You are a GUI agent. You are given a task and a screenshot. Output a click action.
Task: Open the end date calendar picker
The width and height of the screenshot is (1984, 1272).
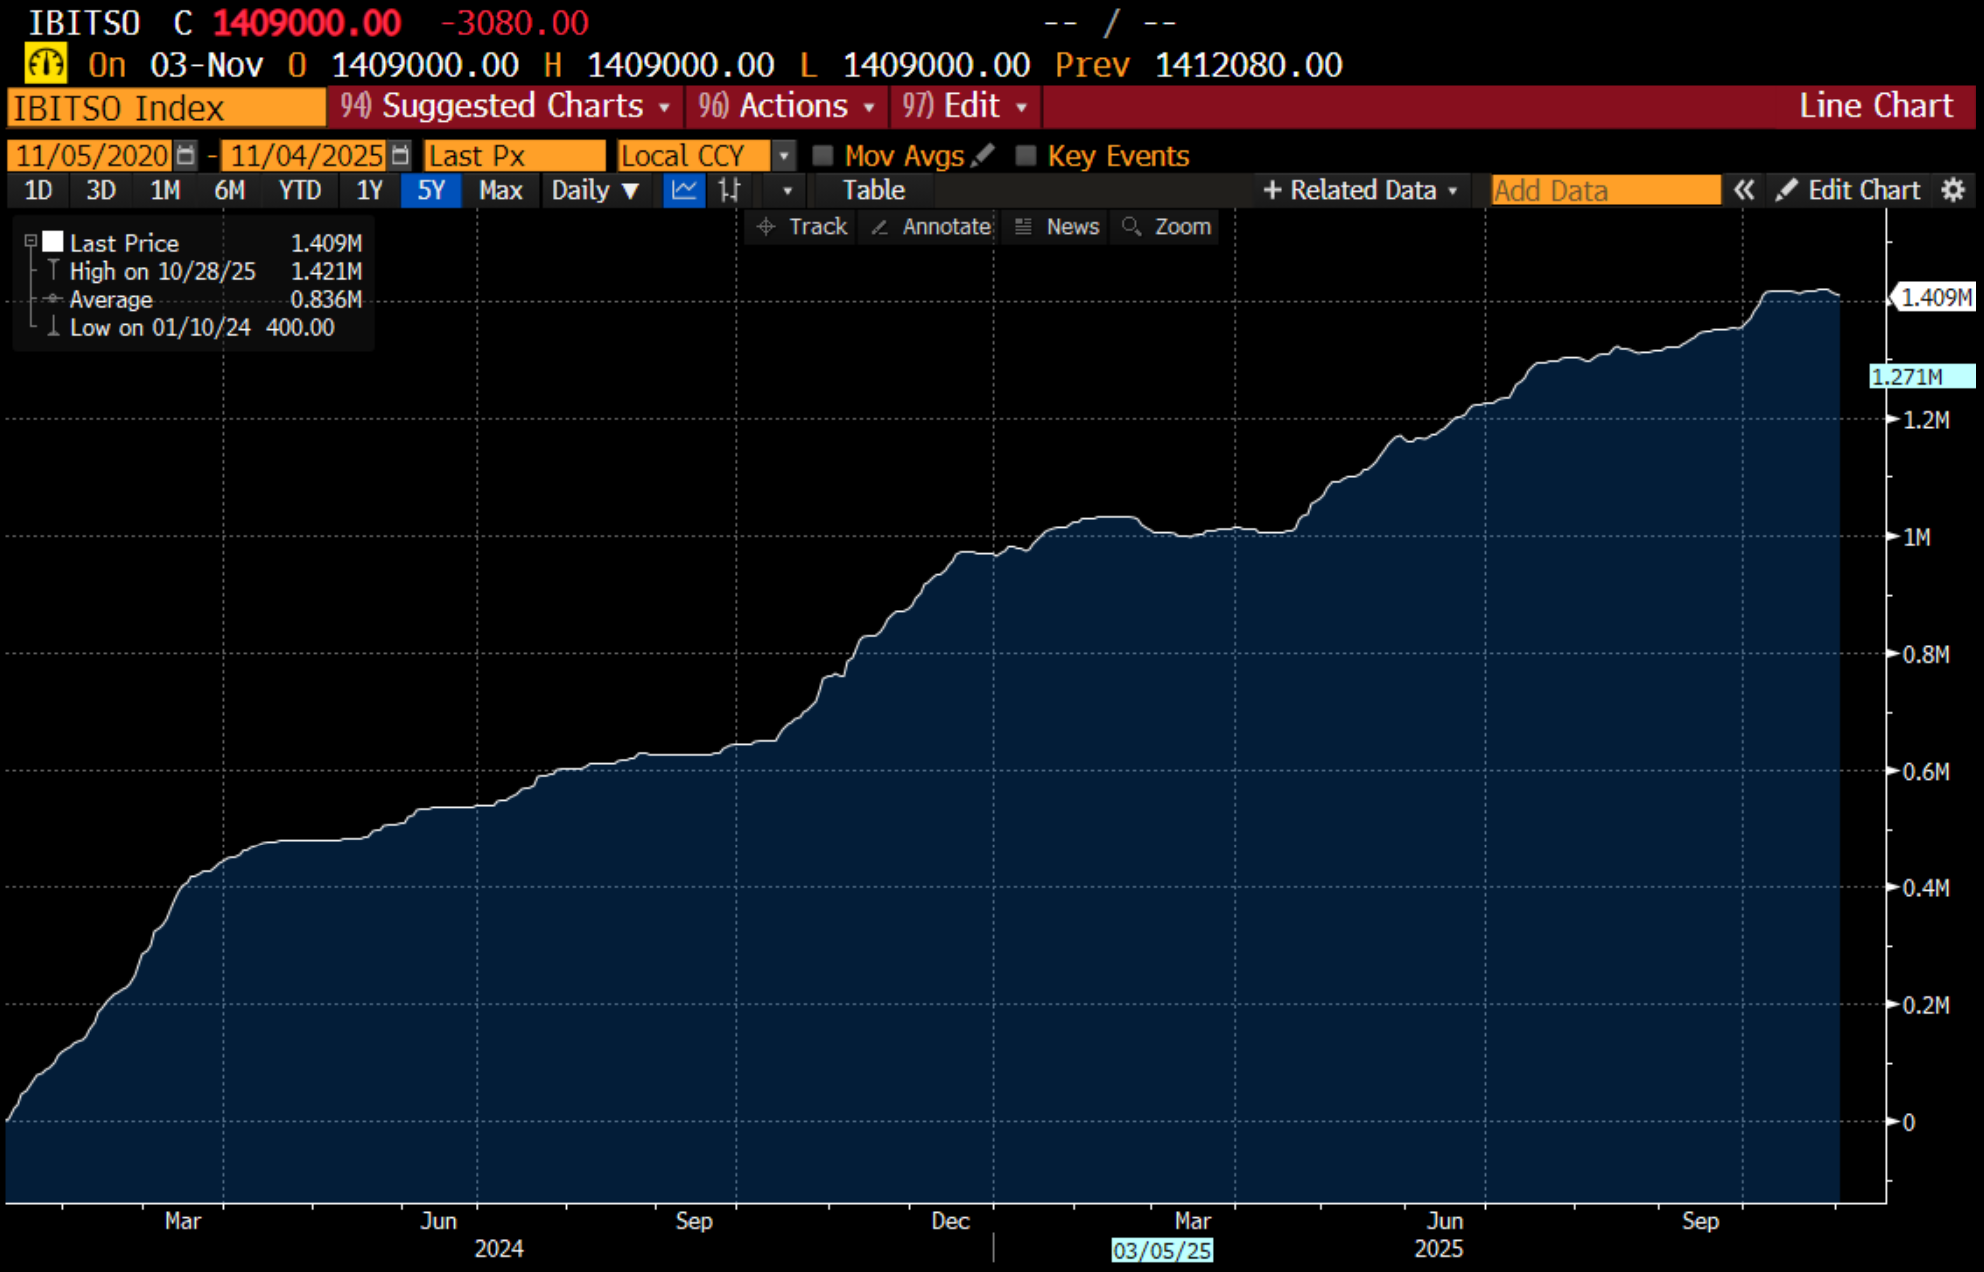pyautogui.click(x=400, y=155)
